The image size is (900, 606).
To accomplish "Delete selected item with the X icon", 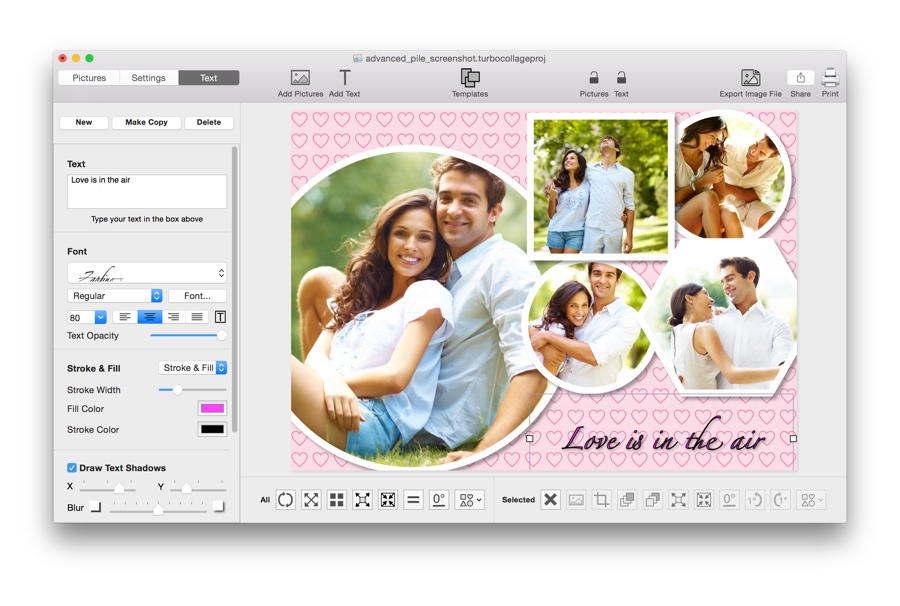I will (550, 500).
